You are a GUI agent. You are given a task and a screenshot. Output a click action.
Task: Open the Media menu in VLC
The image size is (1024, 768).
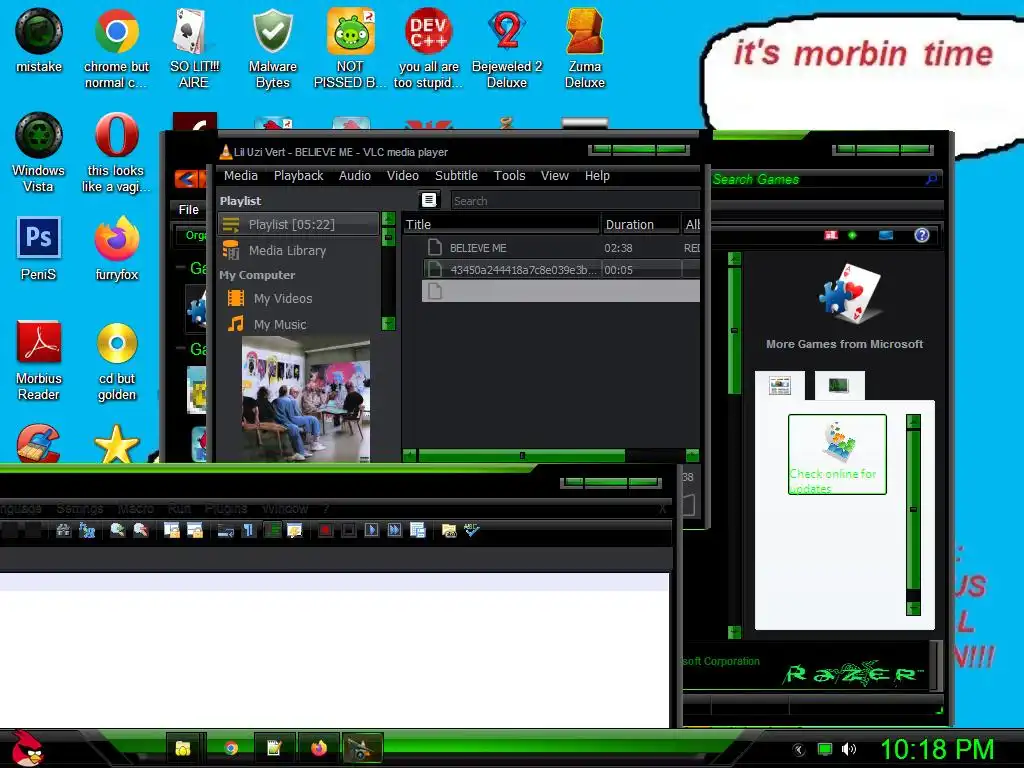click(241, 176)
